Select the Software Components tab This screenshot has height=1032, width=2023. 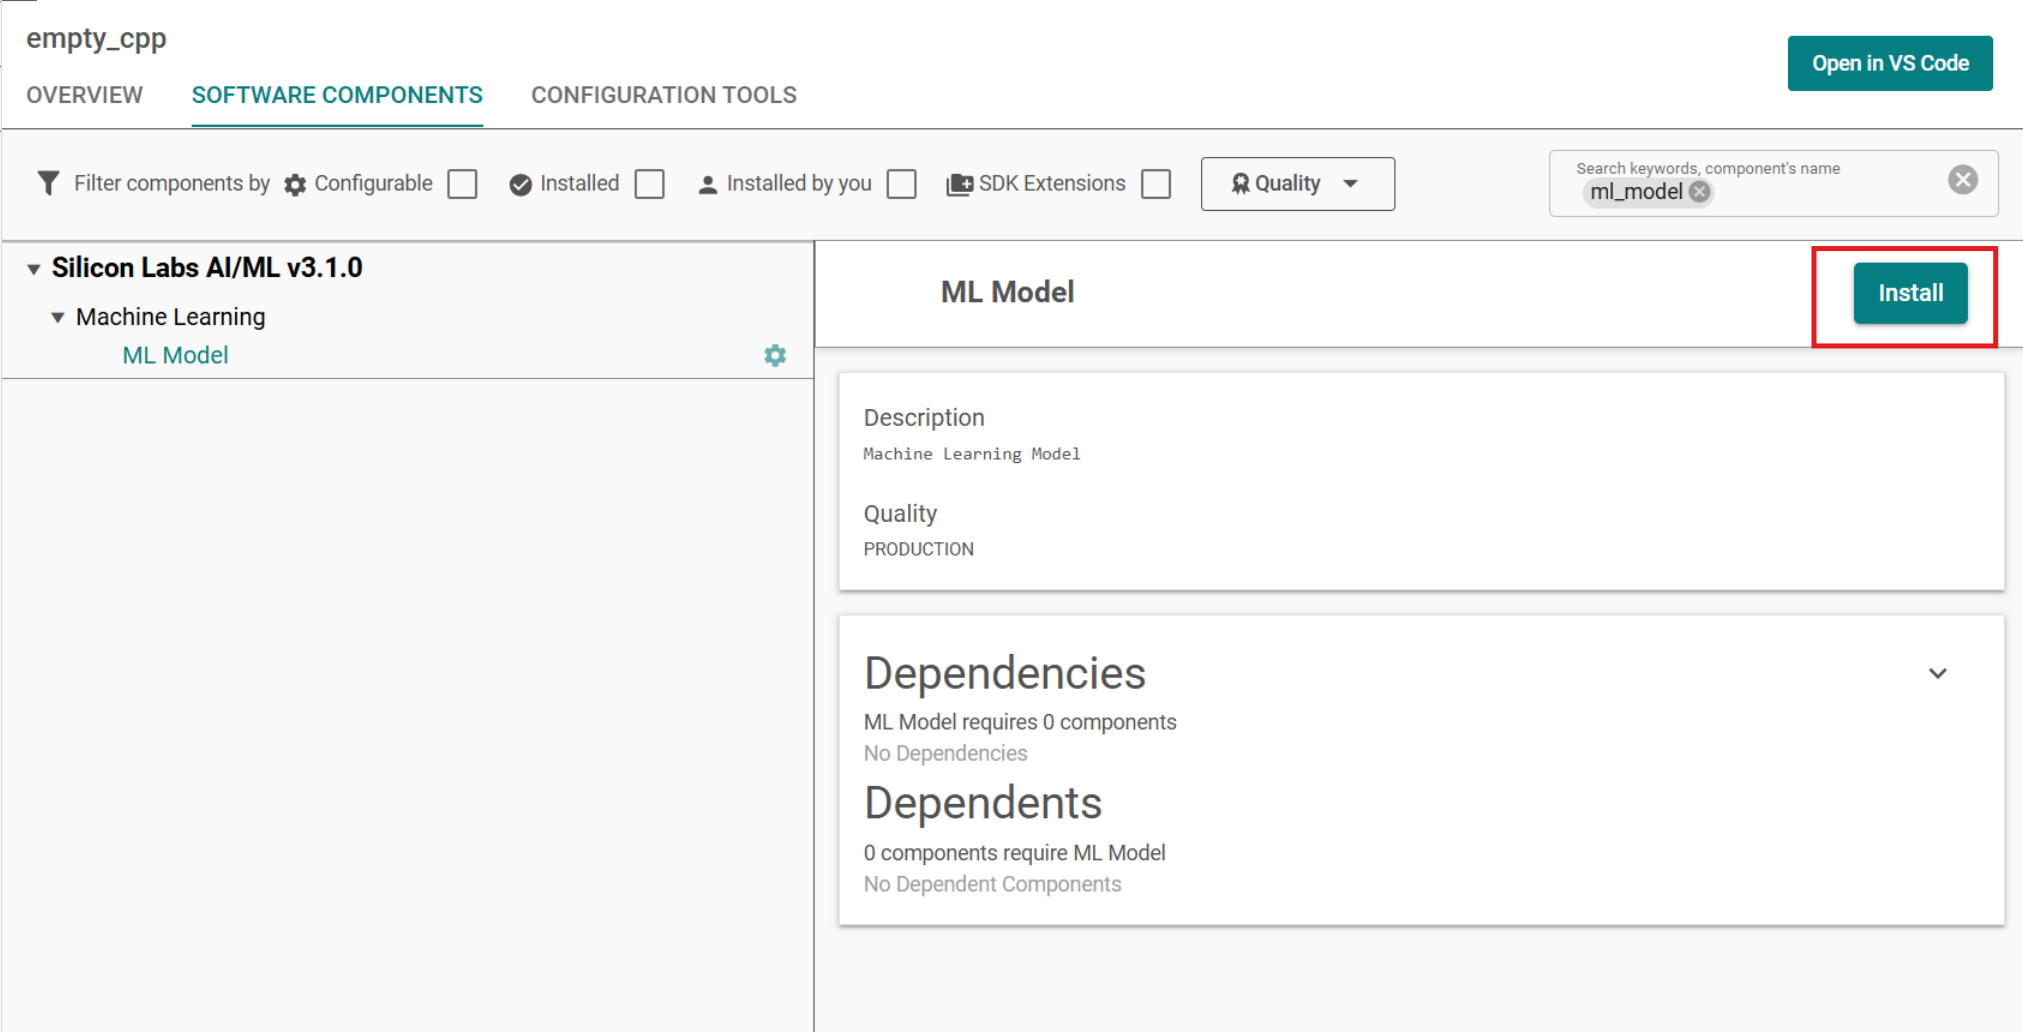point(337,95)
